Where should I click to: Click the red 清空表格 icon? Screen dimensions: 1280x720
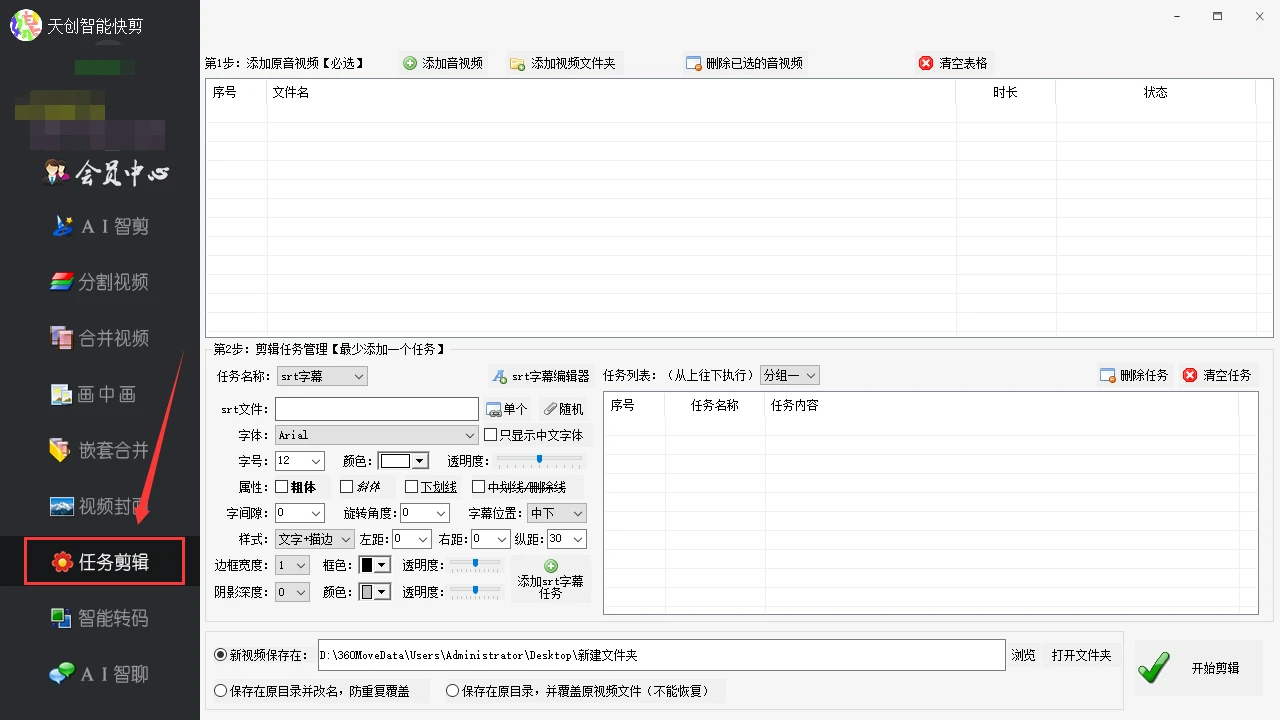point(925,63)
